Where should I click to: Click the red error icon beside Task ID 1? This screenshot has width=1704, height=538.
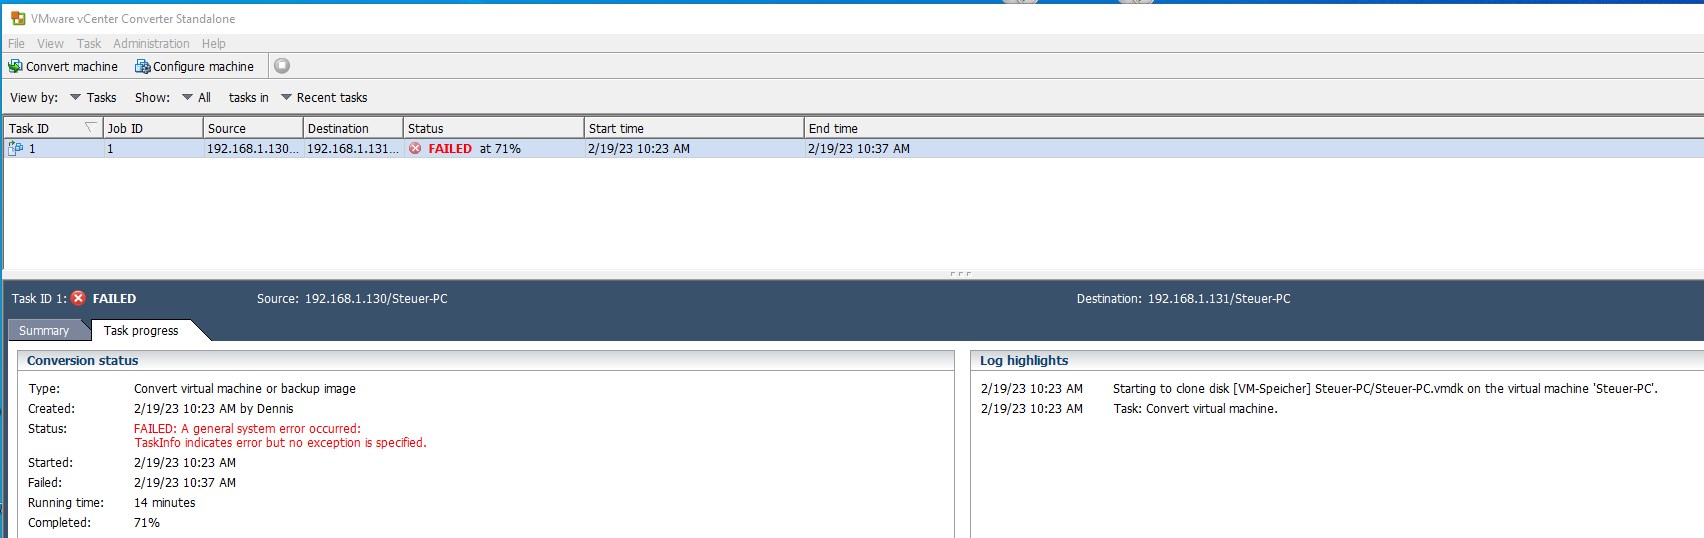tap(78, 298)
